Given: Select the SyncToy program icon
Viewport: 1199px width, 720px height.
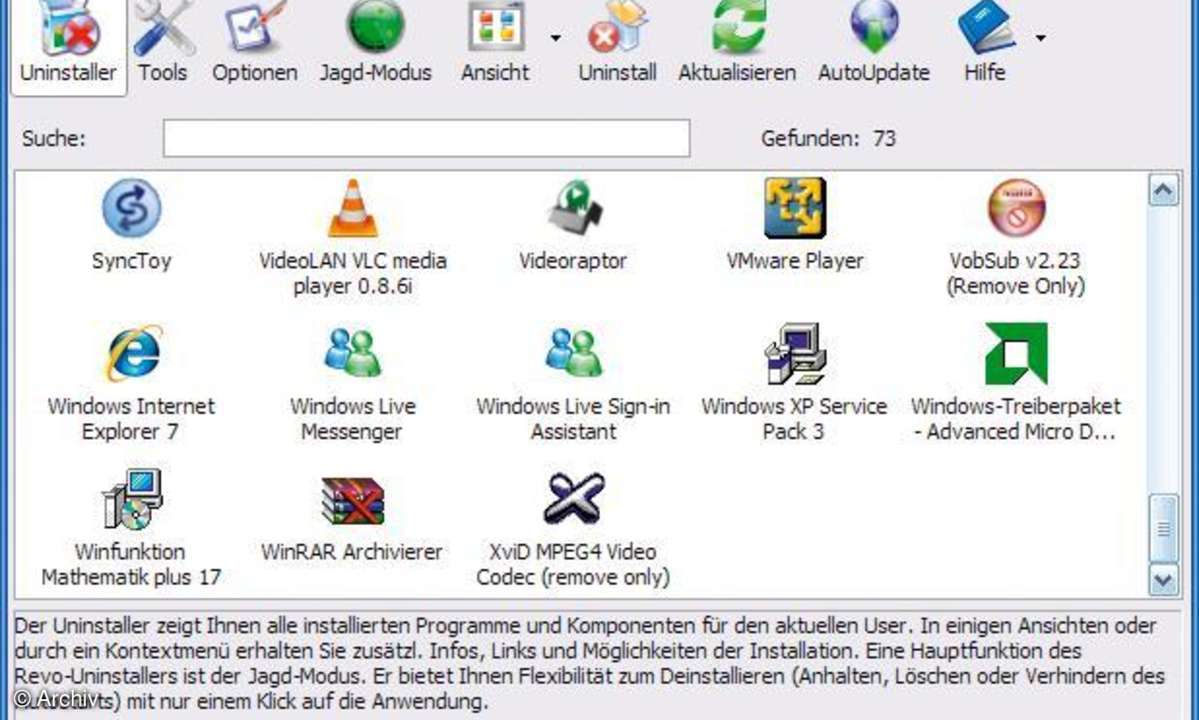Looking at the screenshot, I should (x=132, y=208).
